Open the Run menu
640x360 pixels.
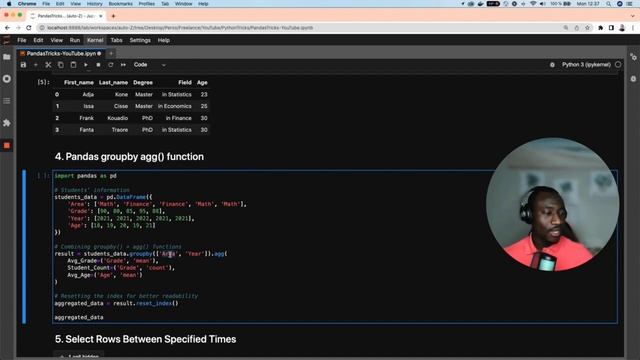tap(75, 40)
